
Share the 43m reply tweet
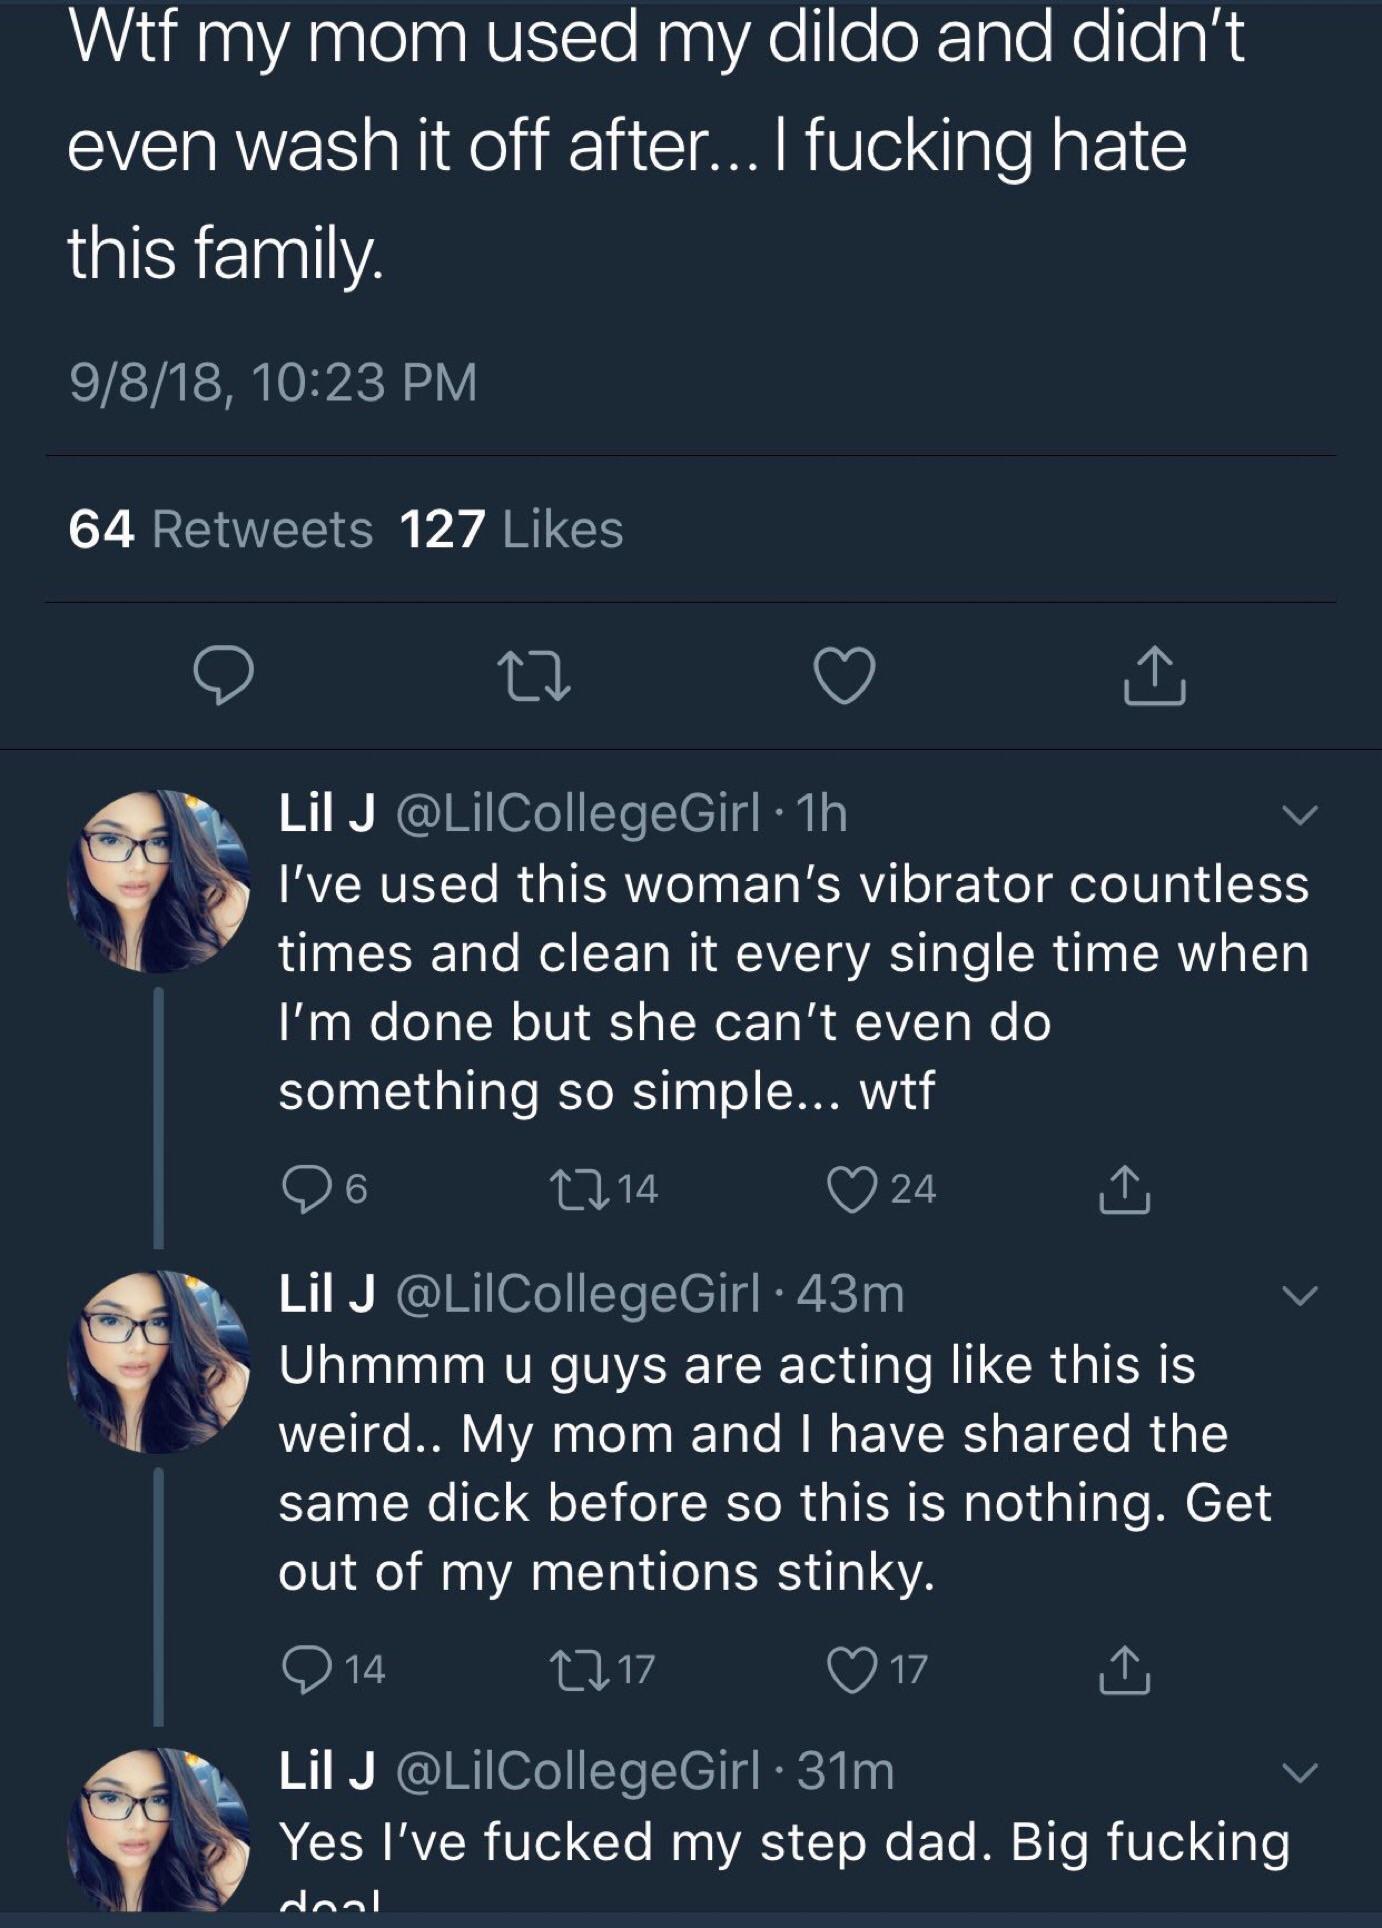tap(1125, 1668)
